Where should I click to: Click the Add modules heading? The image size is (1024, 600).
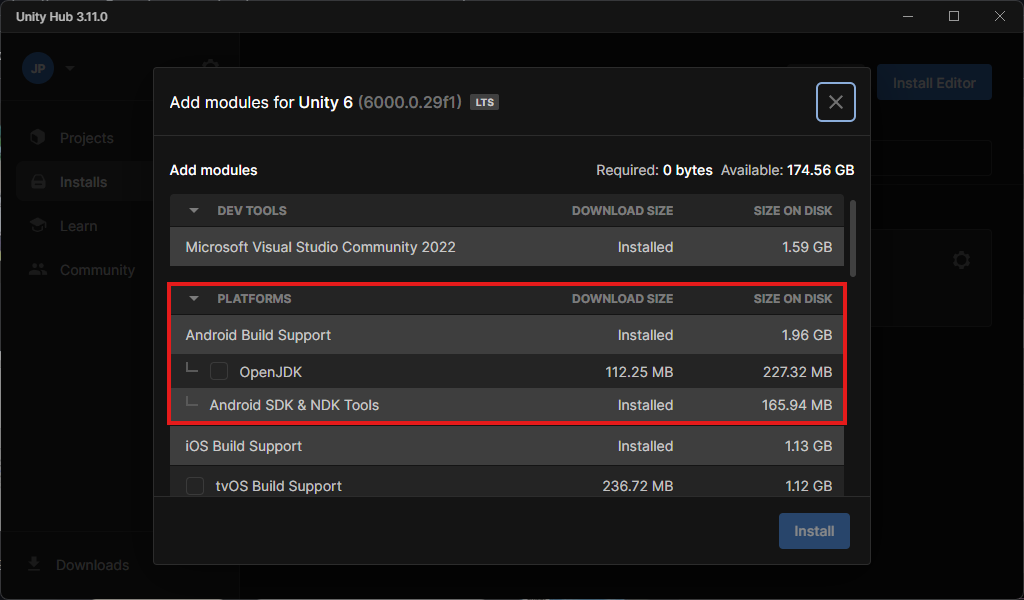click(214, 170)
